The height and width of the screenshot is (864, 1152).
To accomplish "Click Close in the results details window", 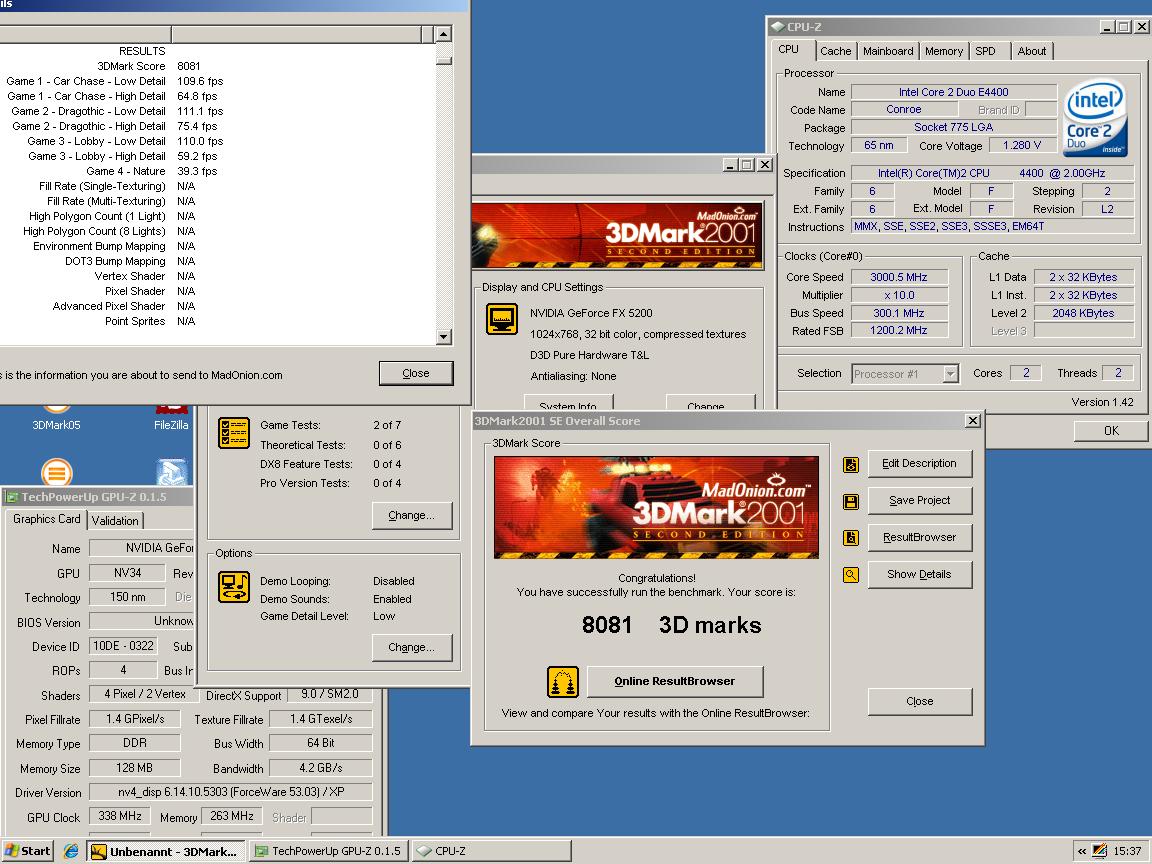I will click(x=416, y=373).
